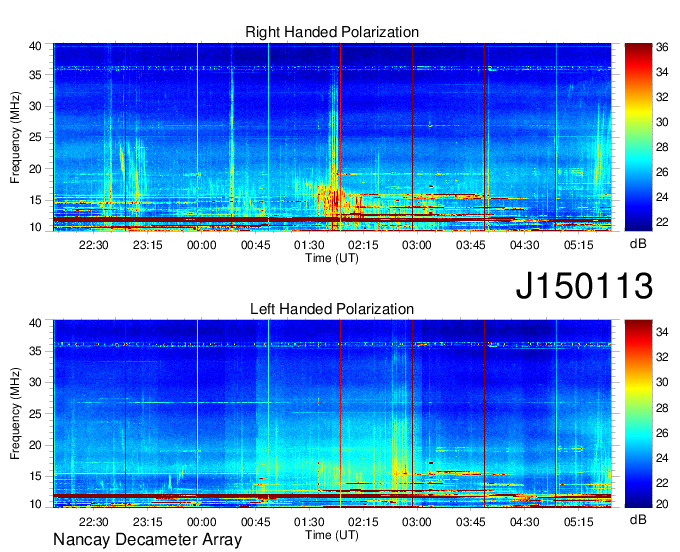
Task: Click the "Nancay Decameter Array" caption
Action: tap(147, 540)
